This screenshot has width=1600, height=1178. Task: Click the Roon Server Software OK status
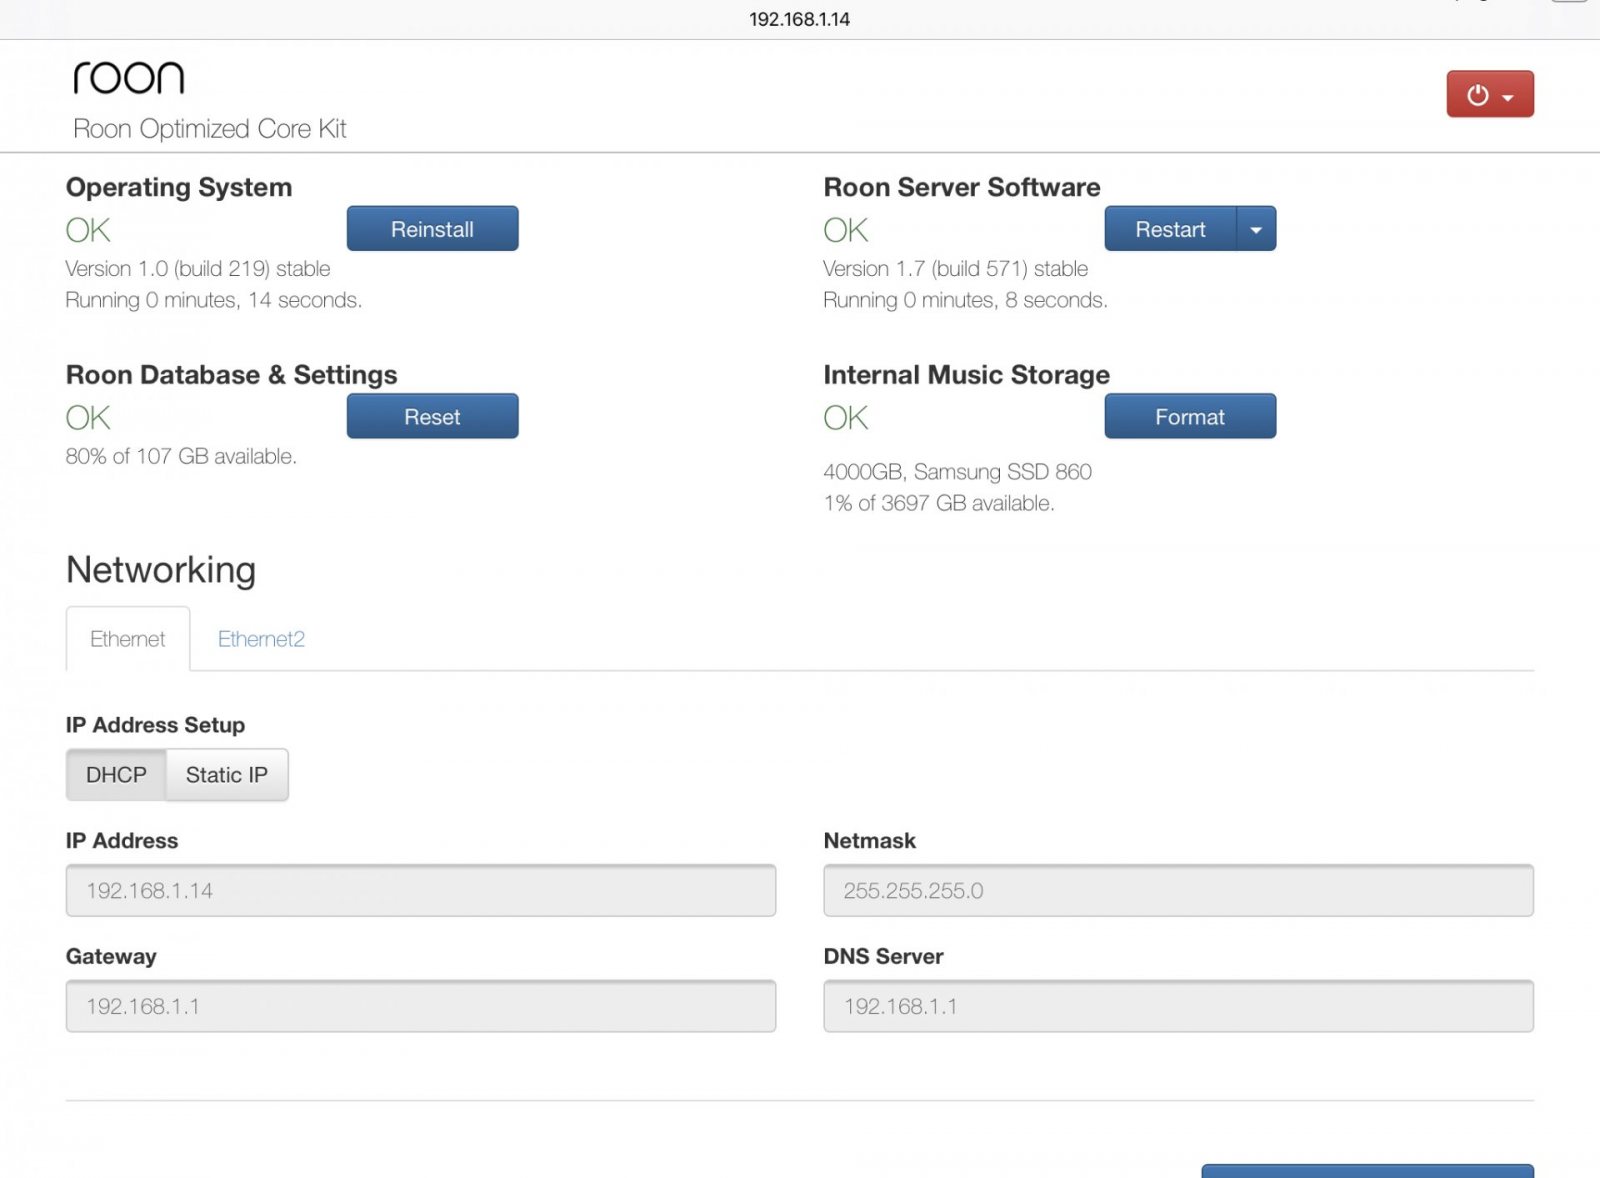pyautogui.click(x=846, y=230)
